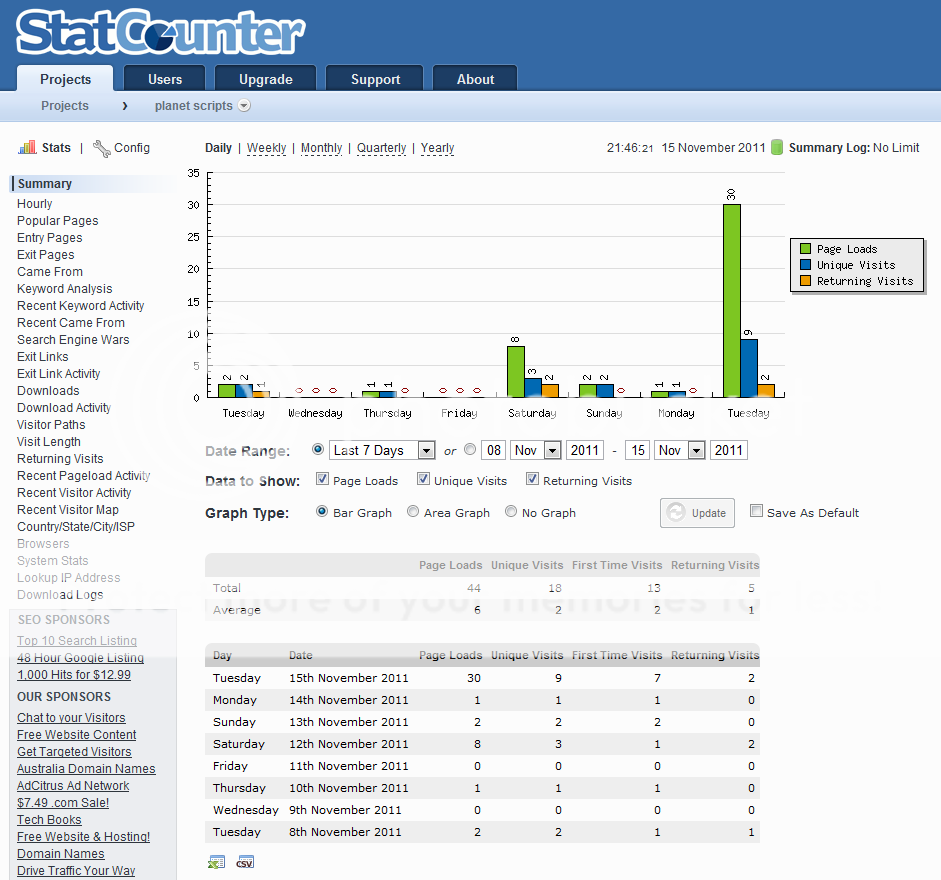The image size is (941, 880).
Task: Click the Returning Visits orange legend swatch
Action: (x=805, y=281)
